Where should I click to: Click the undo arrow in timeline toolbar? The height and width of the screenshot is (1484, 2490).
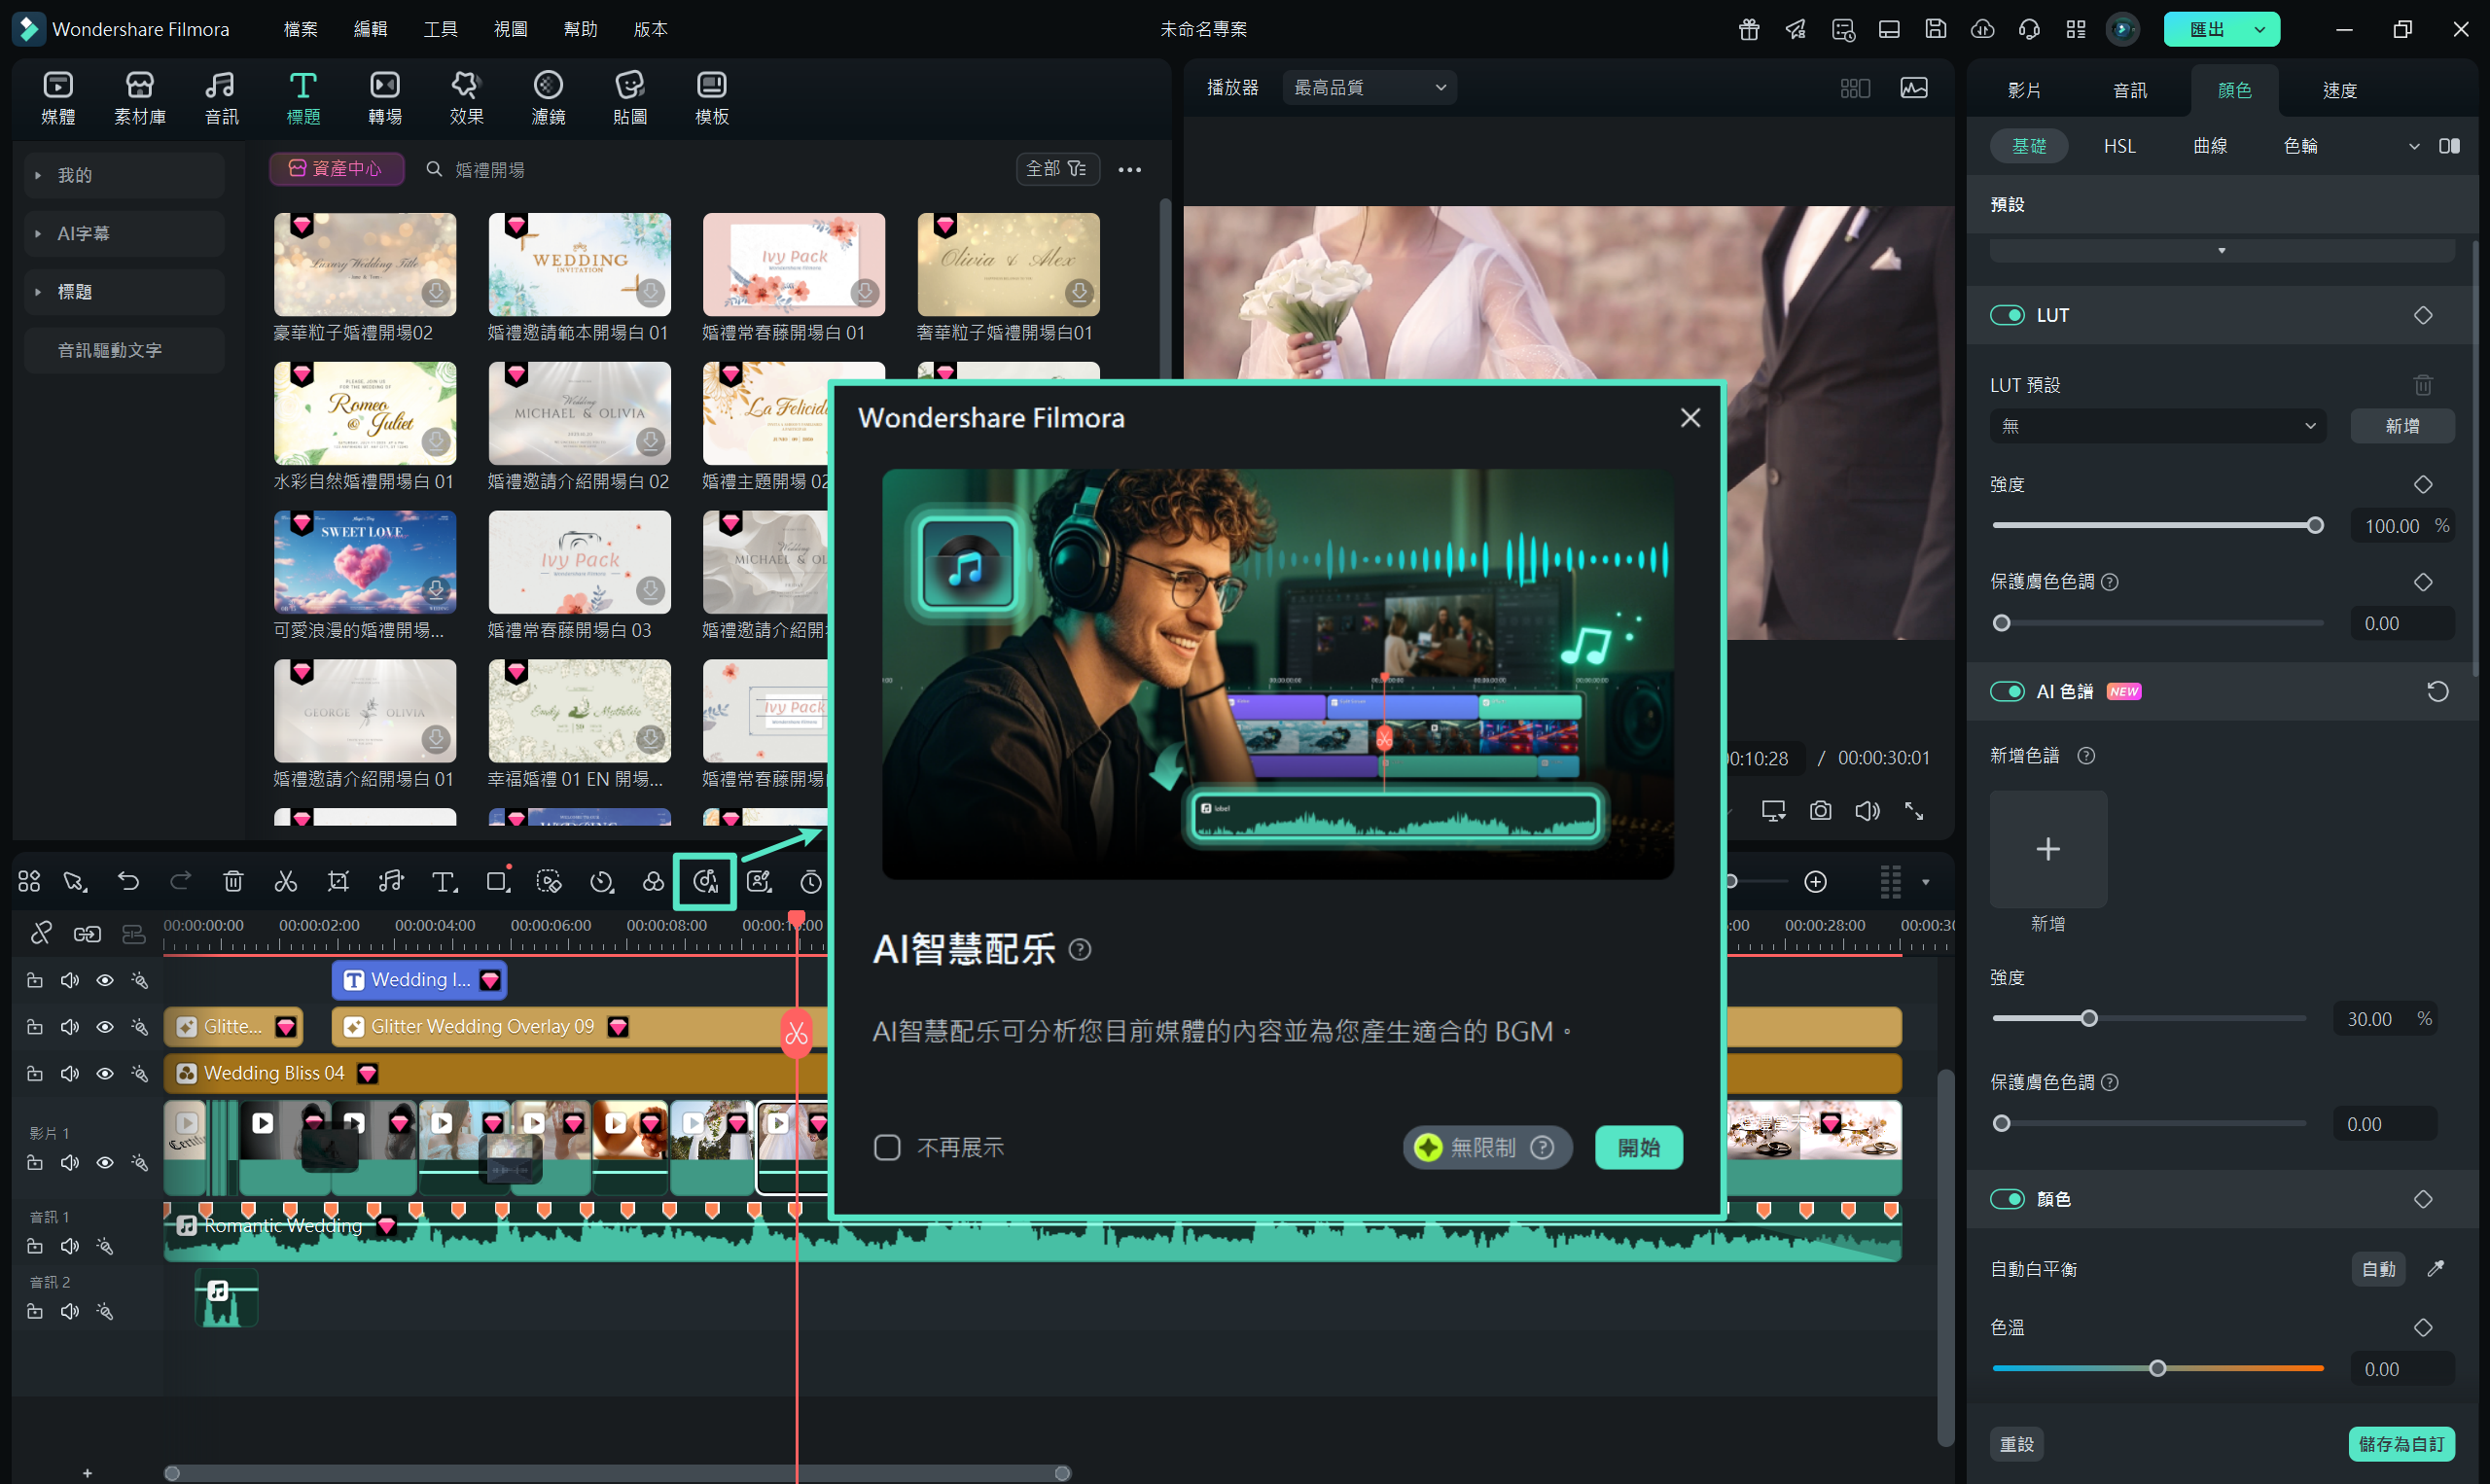128,881
